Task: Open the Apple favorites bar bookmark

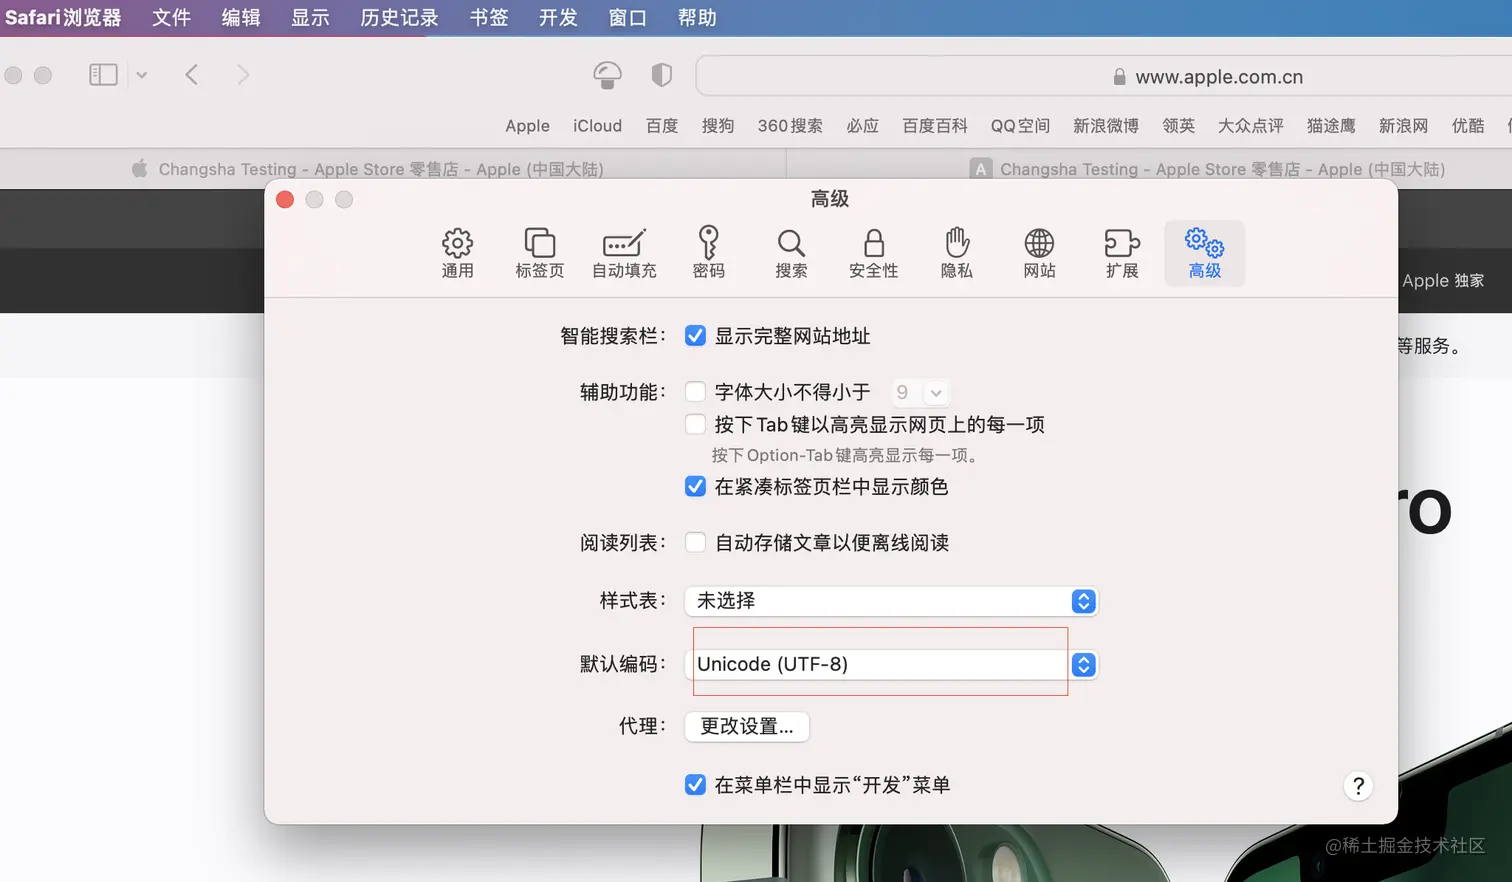Action: point(527,126)
